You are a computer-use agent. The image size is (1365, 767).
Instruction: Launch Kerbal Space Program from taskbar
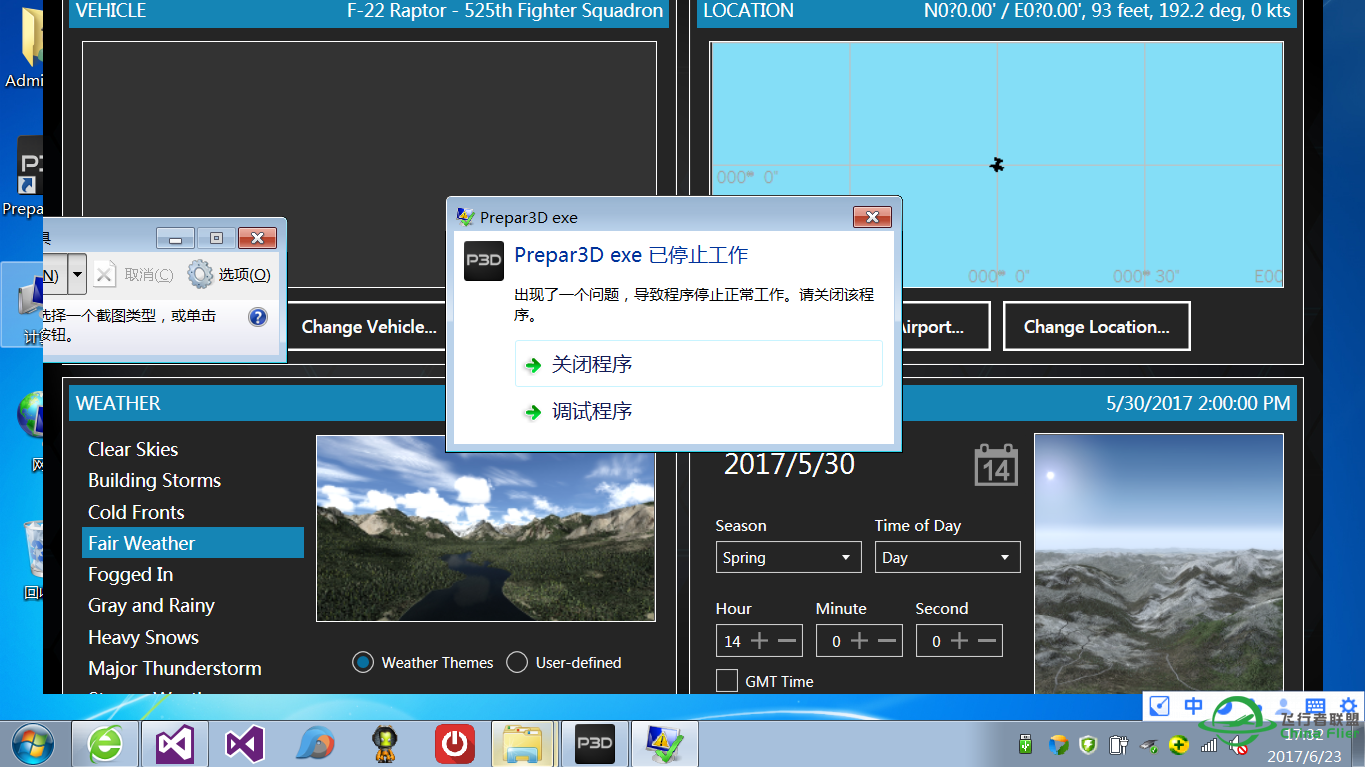(385, 744)
